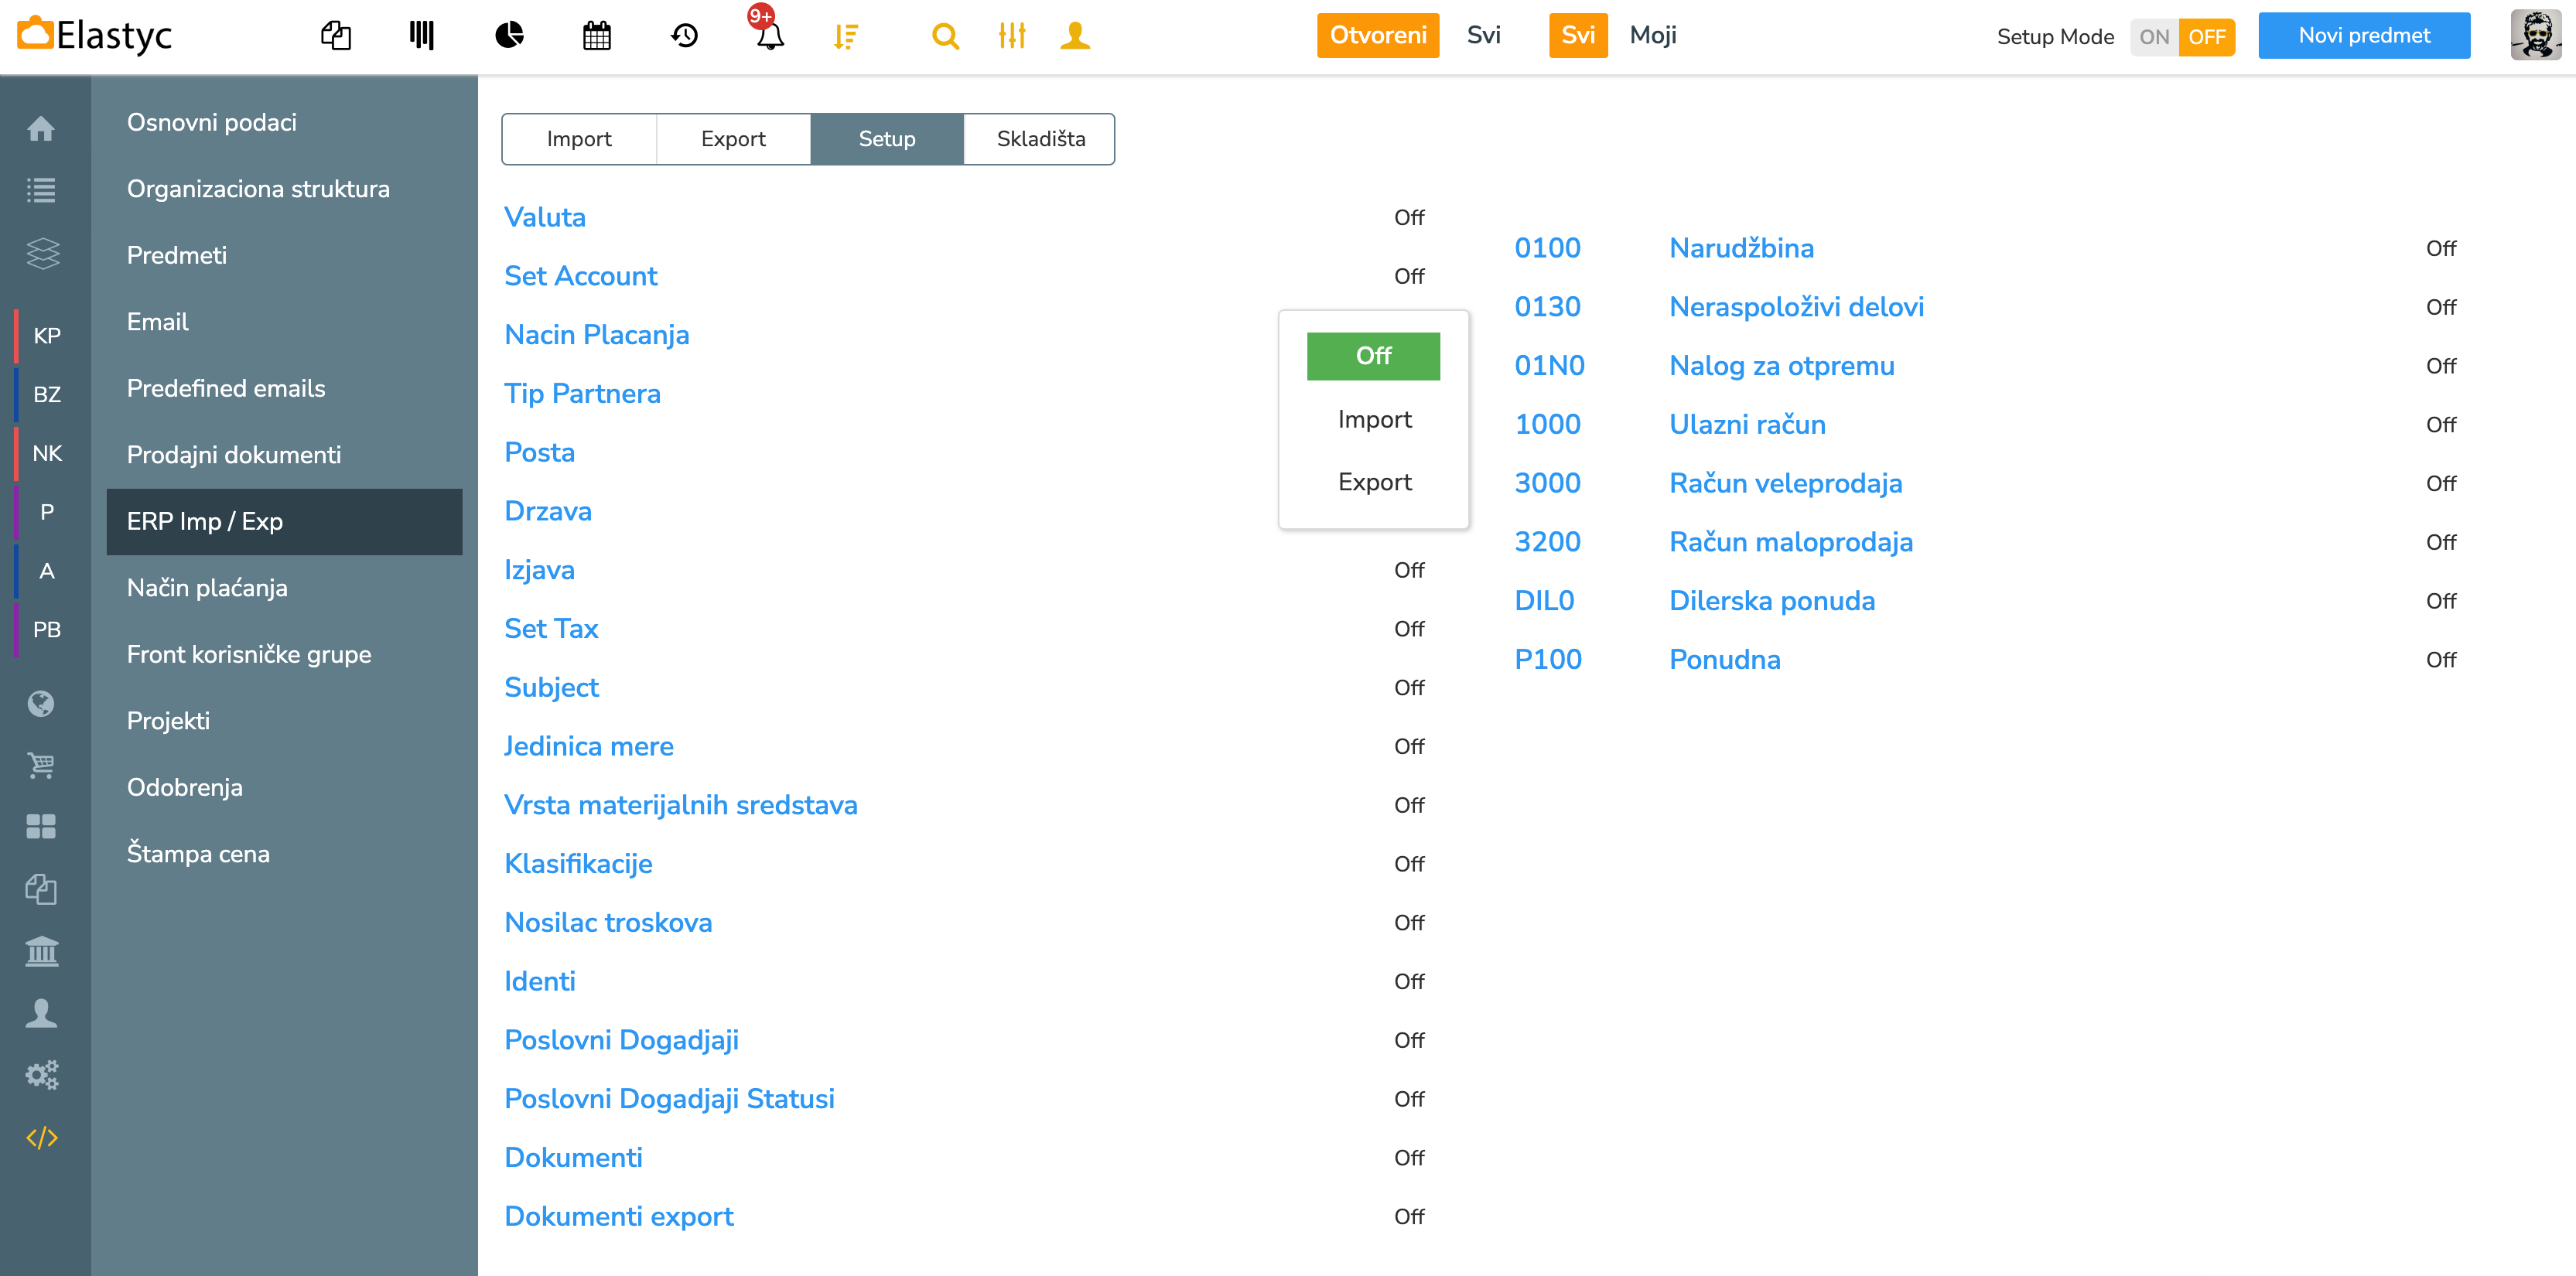Click the shopping cart sidebar icon
This screenshot has height=1276, width=2576.
[41, 765]
